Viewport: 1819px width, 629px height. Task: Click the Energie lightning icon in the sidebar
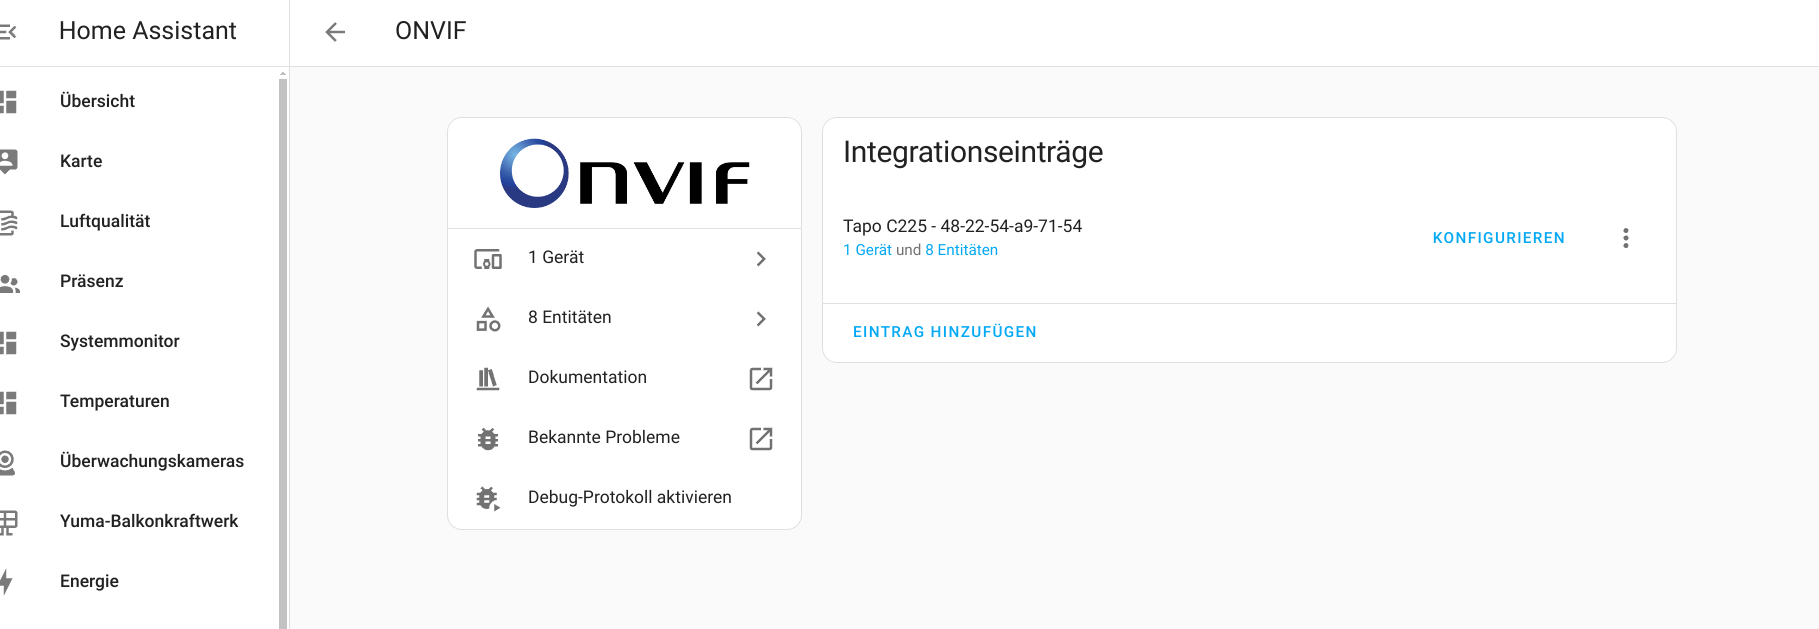click(x=7, y=581)
